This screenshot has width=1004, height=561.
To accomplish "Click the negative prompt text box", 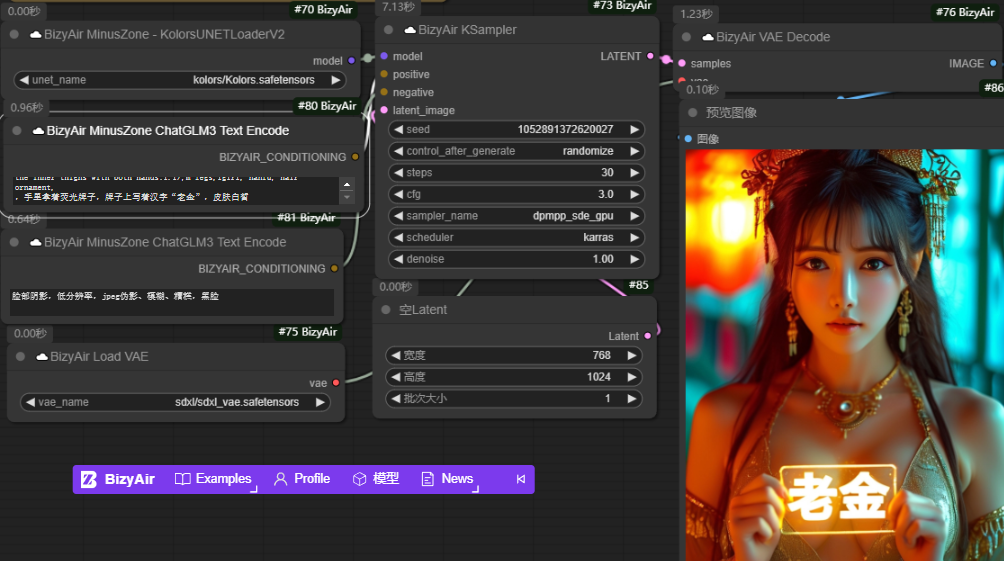I will pyautogui.click(x=172, y=302).
